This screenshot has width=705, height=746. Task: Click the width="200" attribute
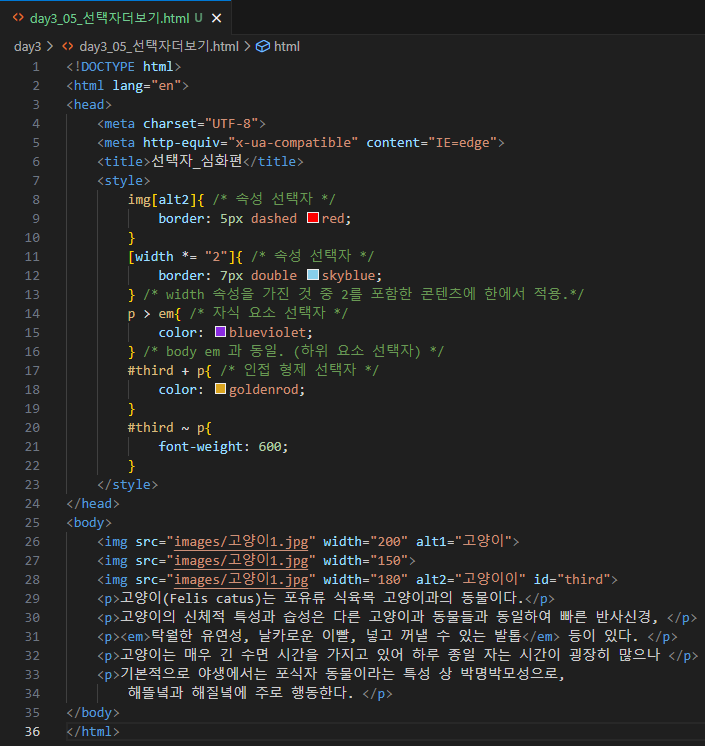coord(365,541)
